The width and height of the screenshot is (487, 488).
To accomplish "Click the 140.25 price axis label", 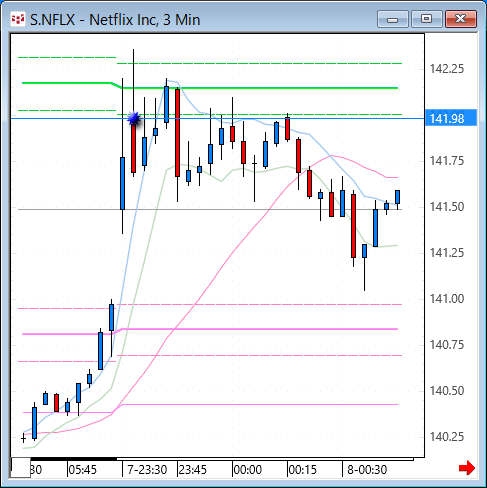I will pos(447,437).
